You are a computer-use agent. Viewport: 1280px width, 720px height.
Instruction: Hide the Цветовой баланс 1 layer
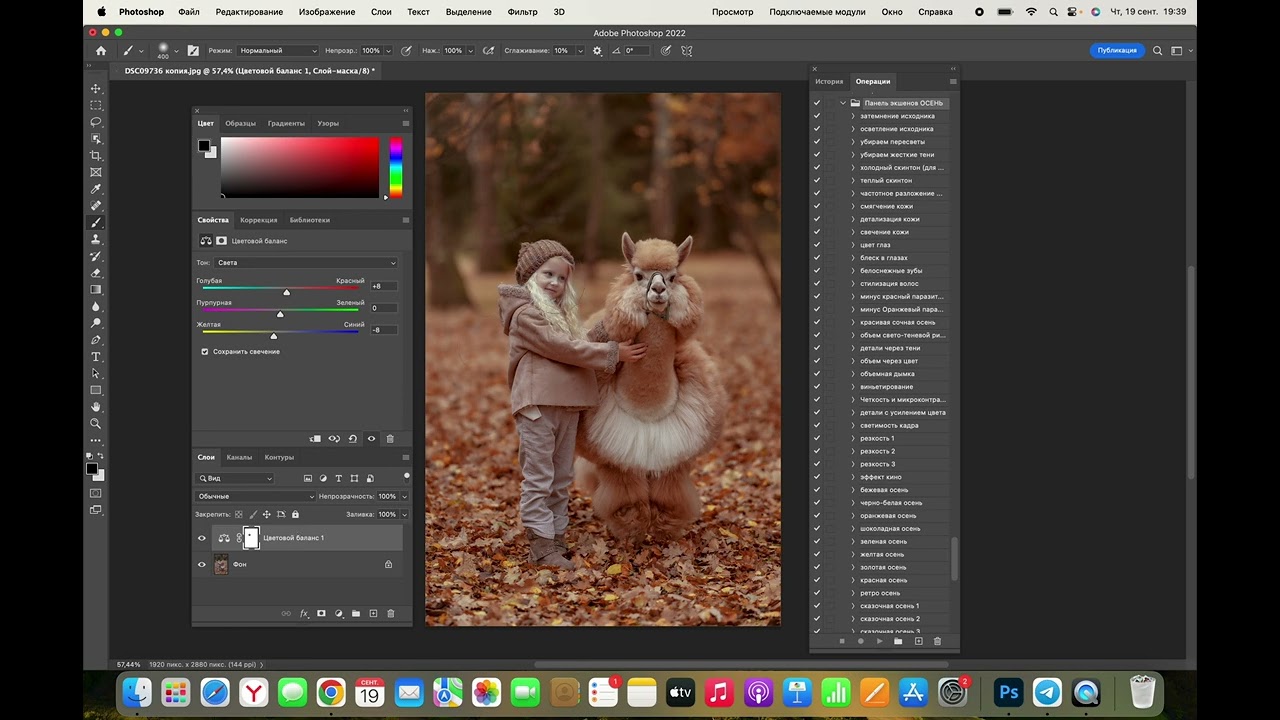(201, 538)
